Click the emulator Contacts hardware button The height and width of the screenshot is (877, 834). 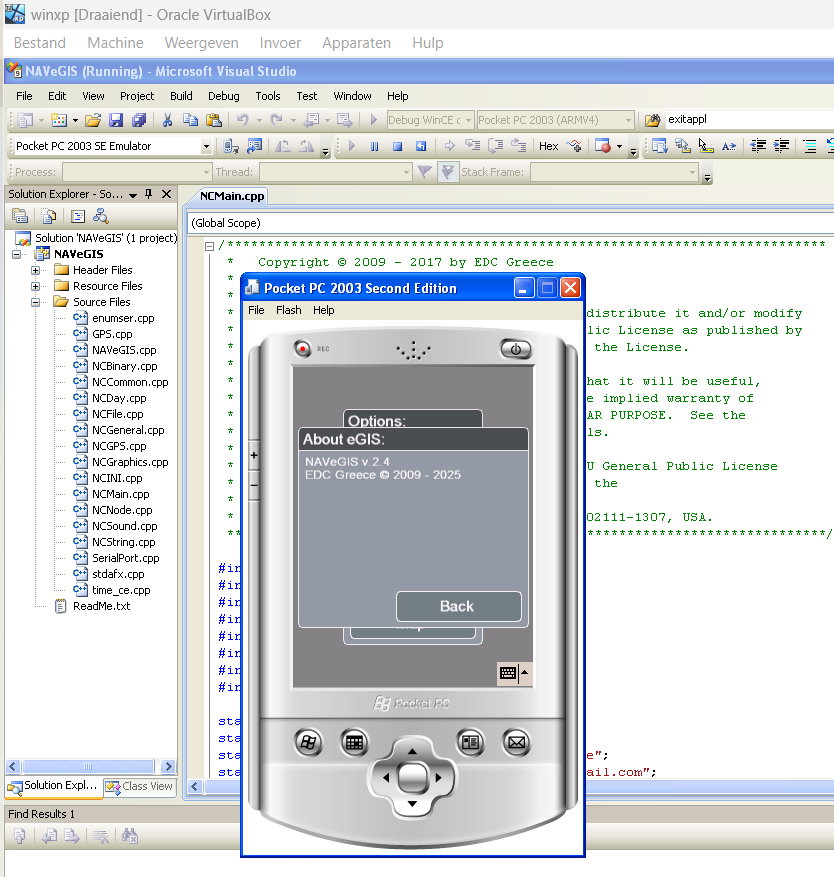470,742
